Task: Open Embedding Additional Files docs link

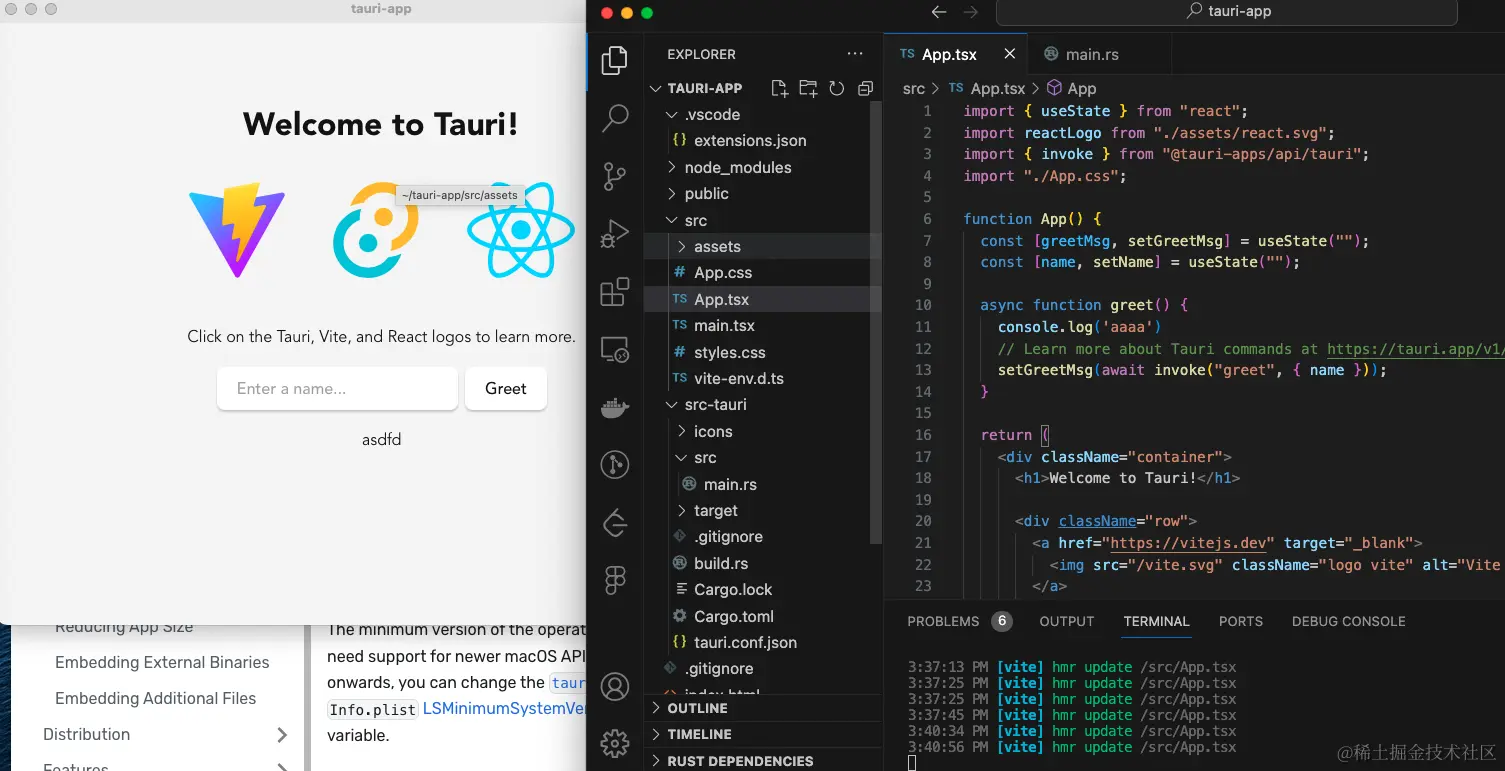Action: tap(155, 698)
